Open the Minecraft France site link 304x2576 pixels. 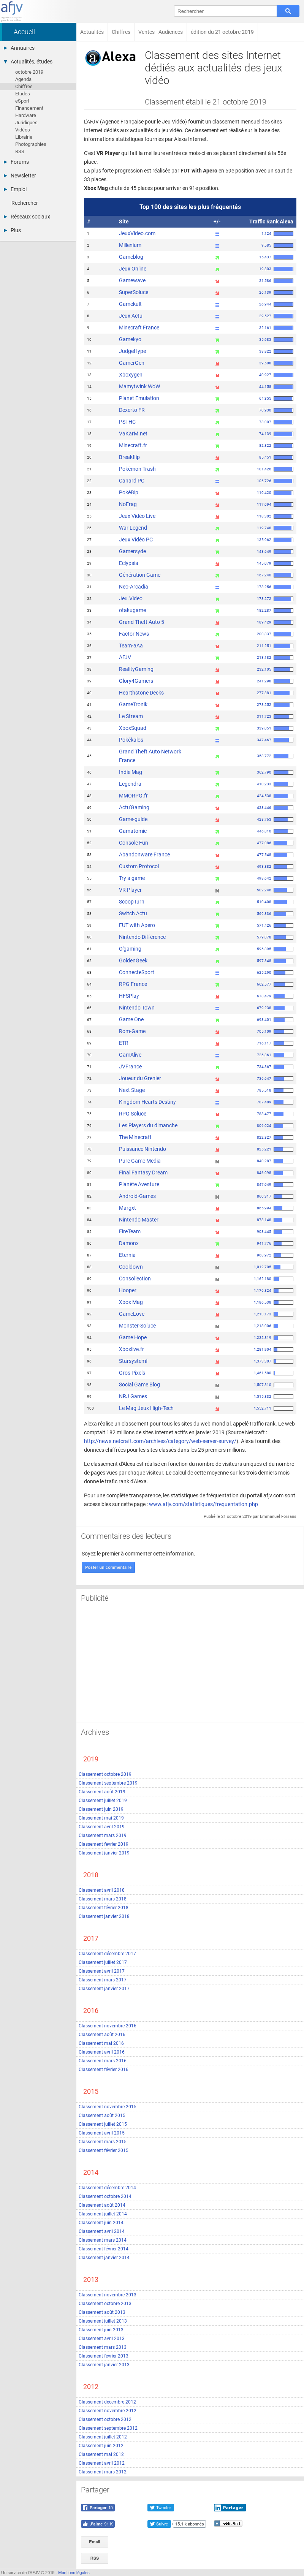(139, 327)
